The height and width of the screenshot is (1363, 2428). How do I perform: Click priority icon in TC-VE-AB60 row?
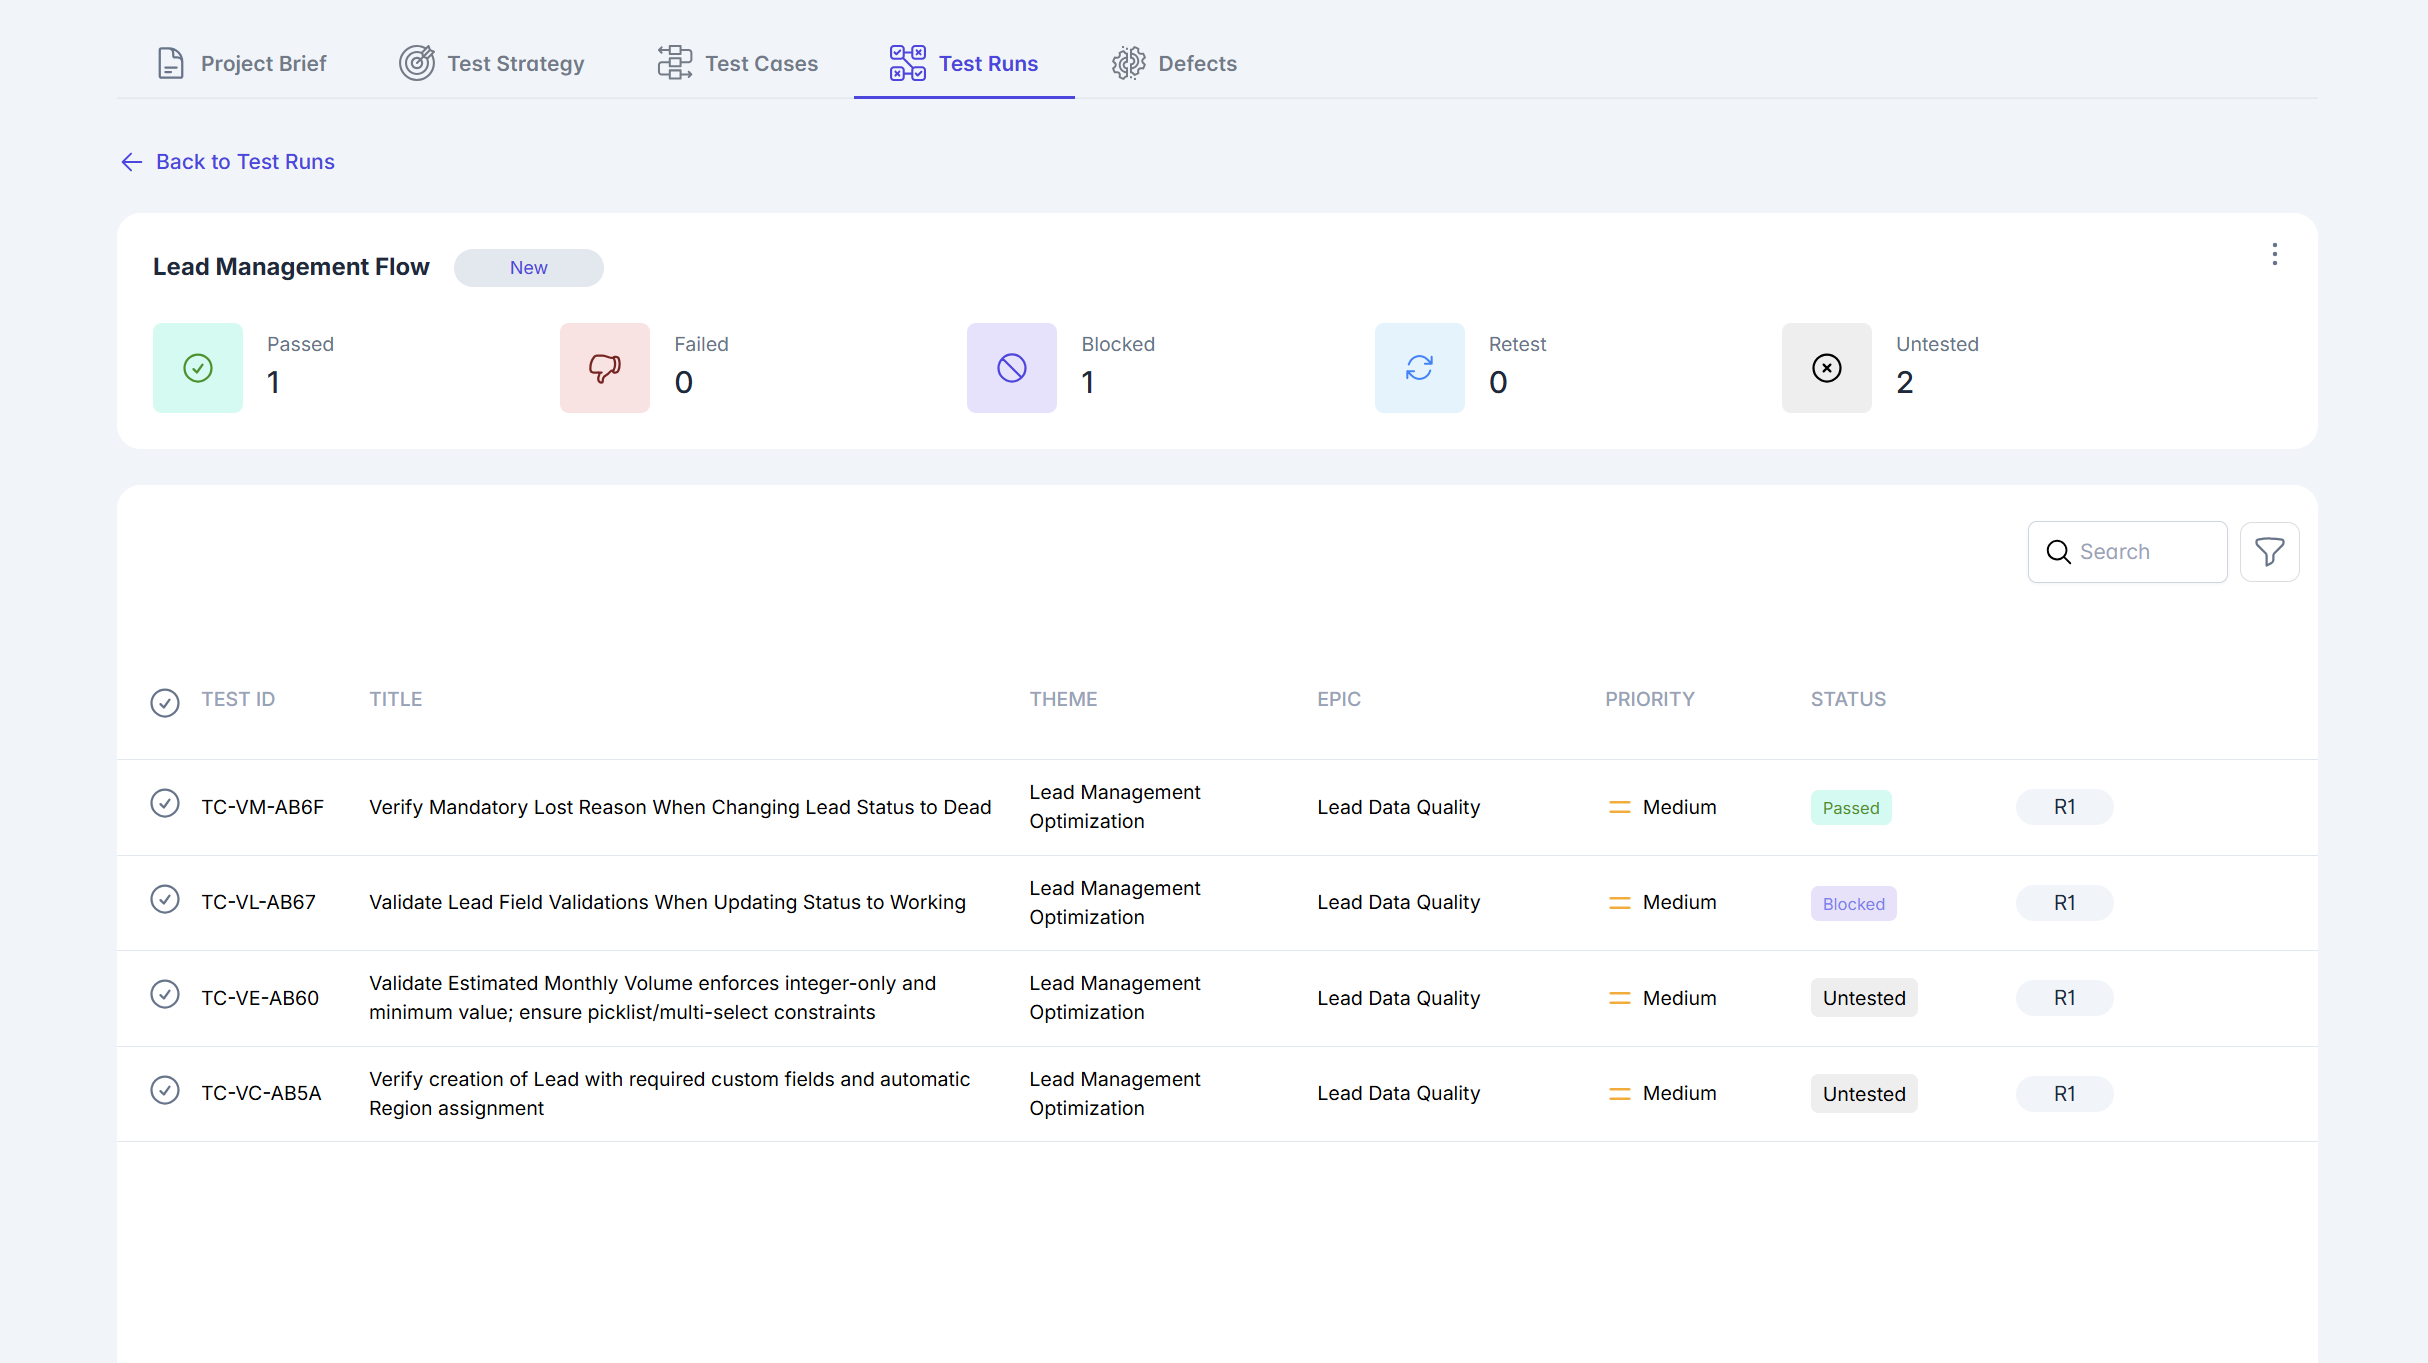click(x=1620, y=998)
